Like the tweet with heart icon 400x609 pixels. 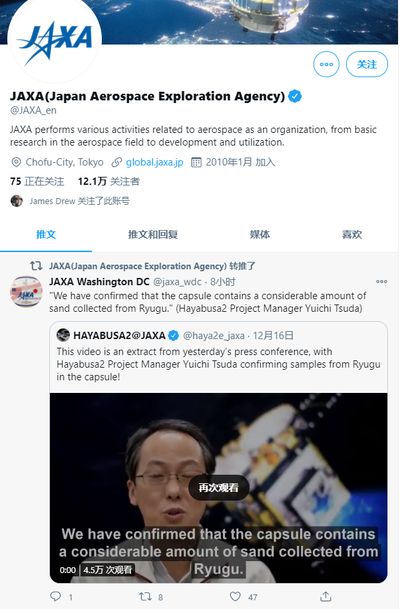click(x=235, y=596)
